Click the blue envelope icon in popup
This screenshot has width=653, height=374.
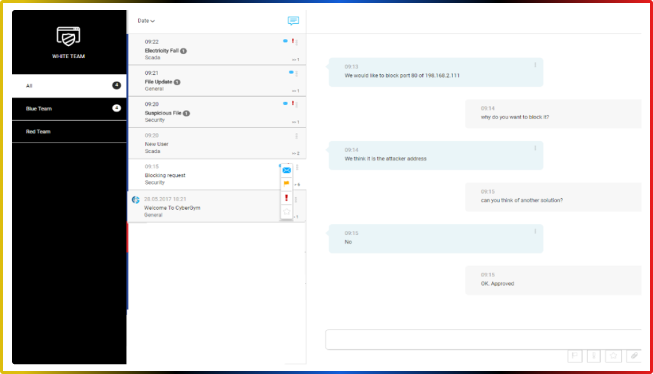(x=287, y=170)
